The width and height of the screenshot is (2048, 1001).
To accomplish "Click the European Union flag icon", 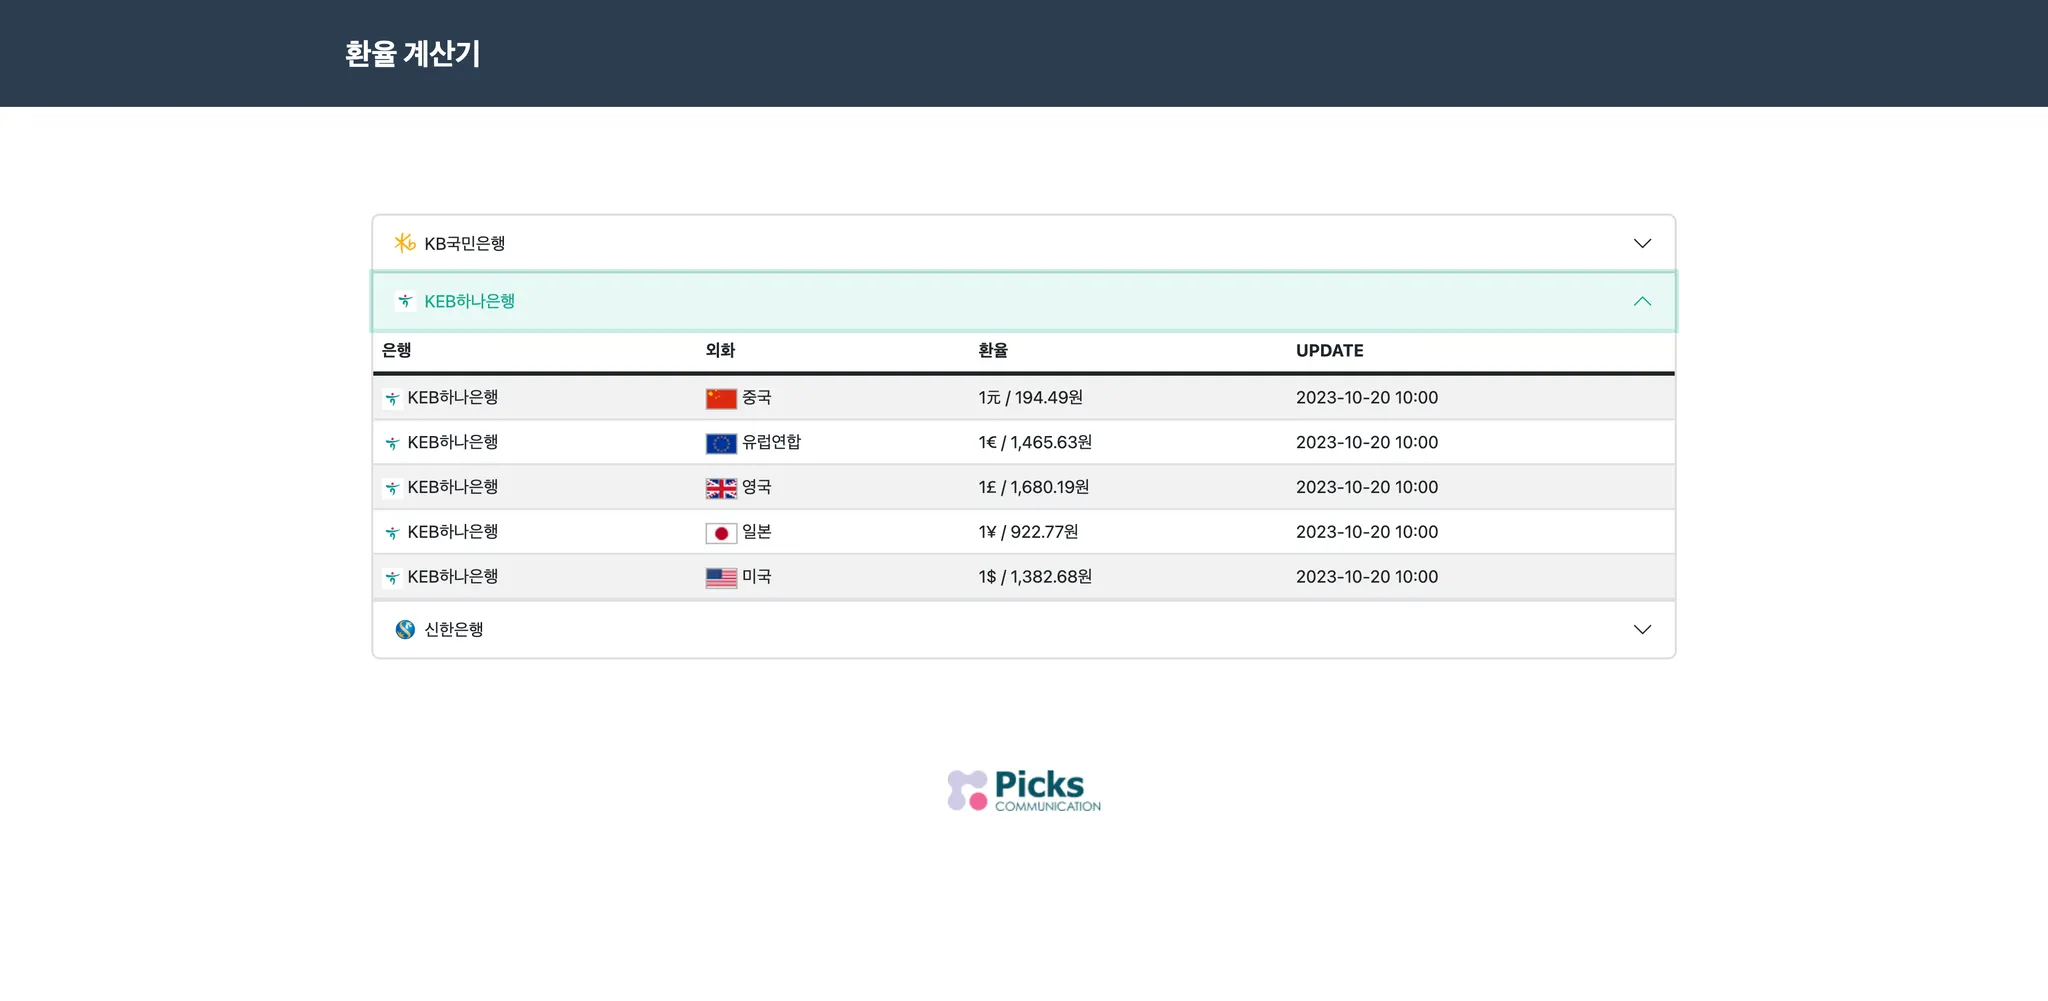I will pyautogui.click(x=721, y=443).
